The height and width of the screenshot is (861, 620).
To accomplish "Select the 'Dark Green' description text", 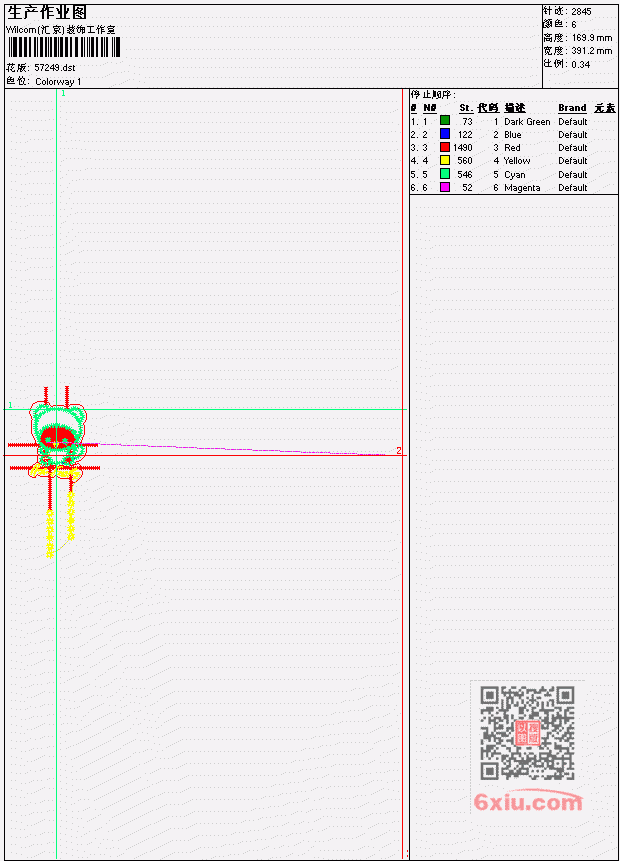I will (x=527, y=121).
